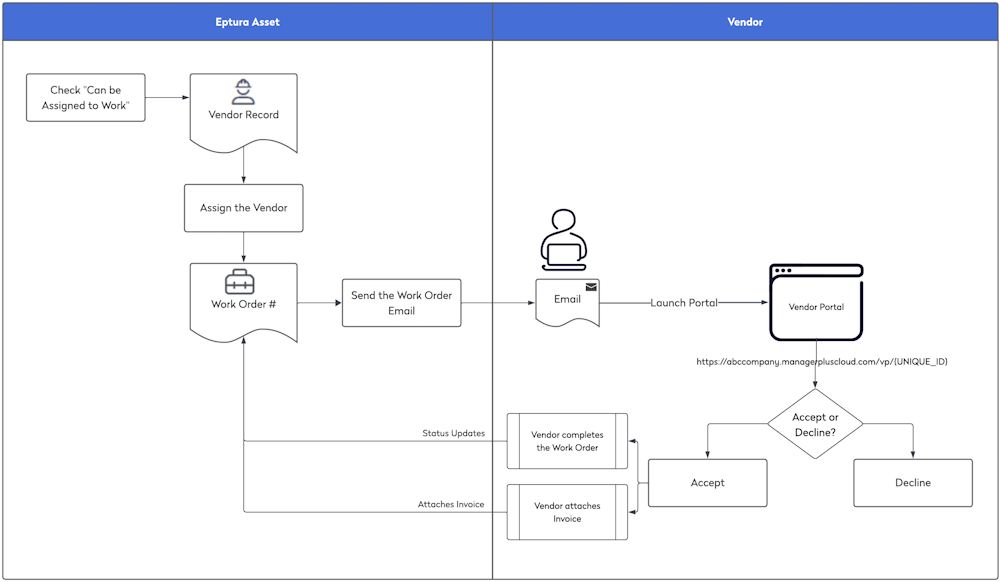Select the Decline box
Screen dimensions: 1000x582
point(913,483)
